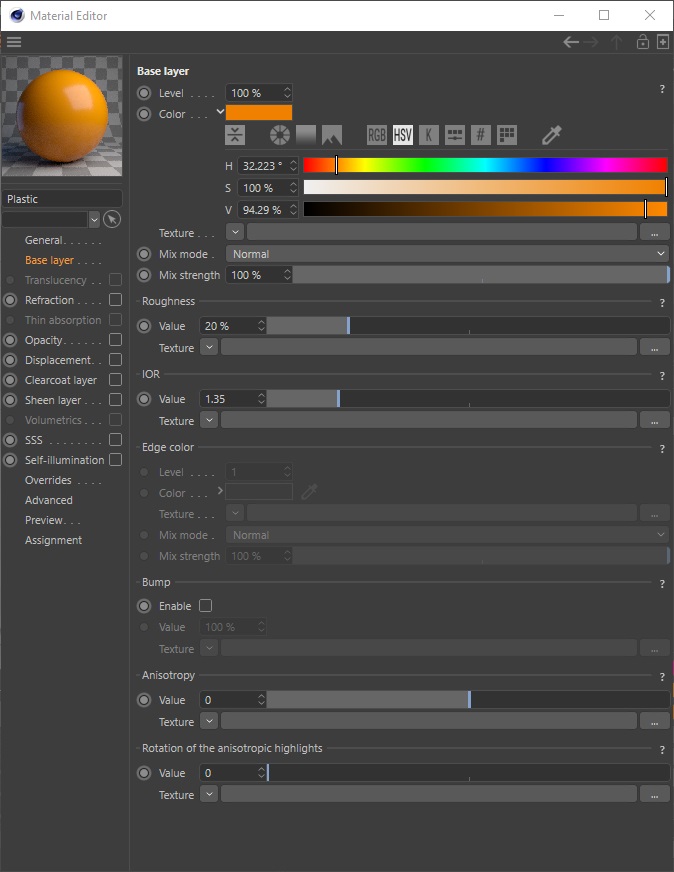Viewport: 674px width, 872px height.
Task: Select the spectrum gradient icon
Action: tap(306, 135)
